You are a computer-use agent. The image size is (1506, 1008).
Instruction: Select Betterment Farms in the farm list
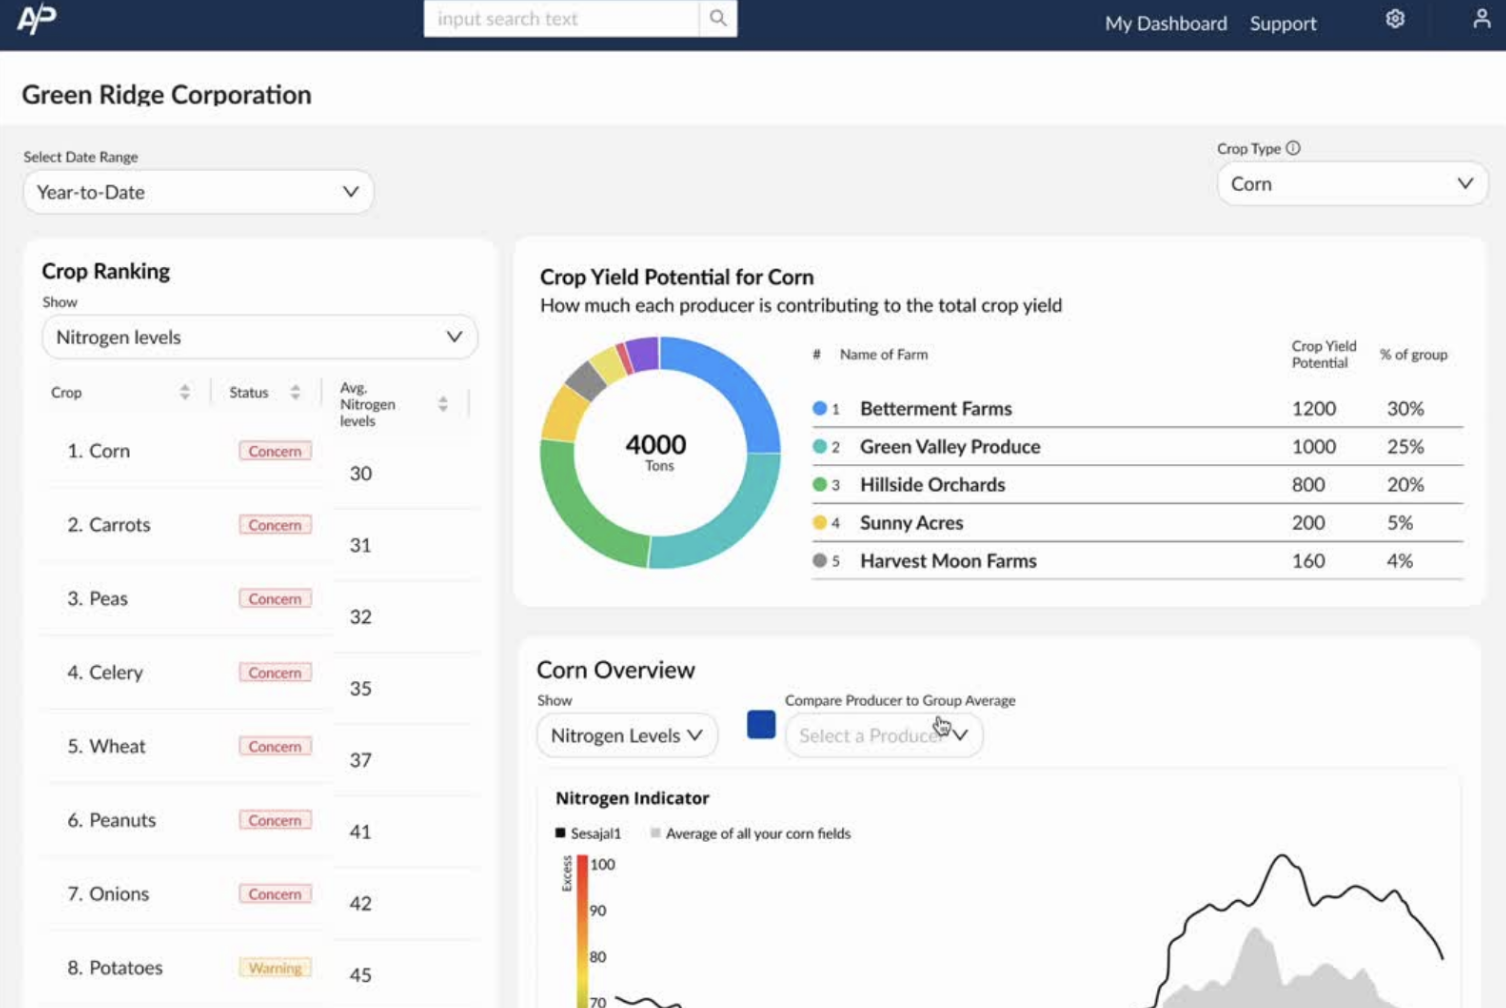(x=935, y=409)
